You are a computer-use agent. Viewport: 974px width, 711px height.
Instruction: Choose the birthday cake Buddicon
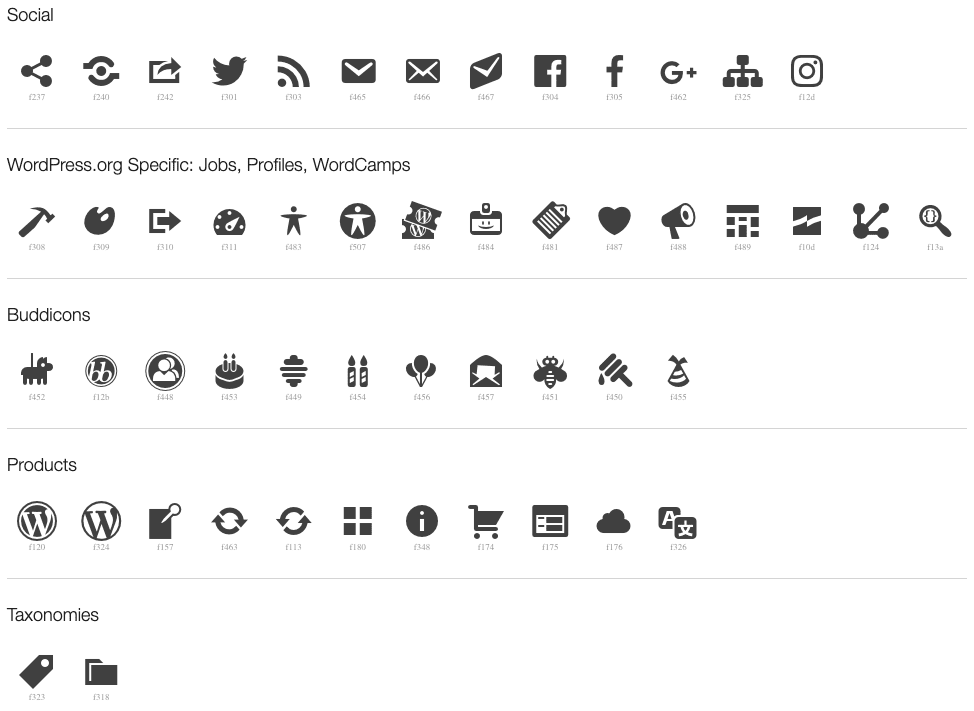(x=229, y=371)
